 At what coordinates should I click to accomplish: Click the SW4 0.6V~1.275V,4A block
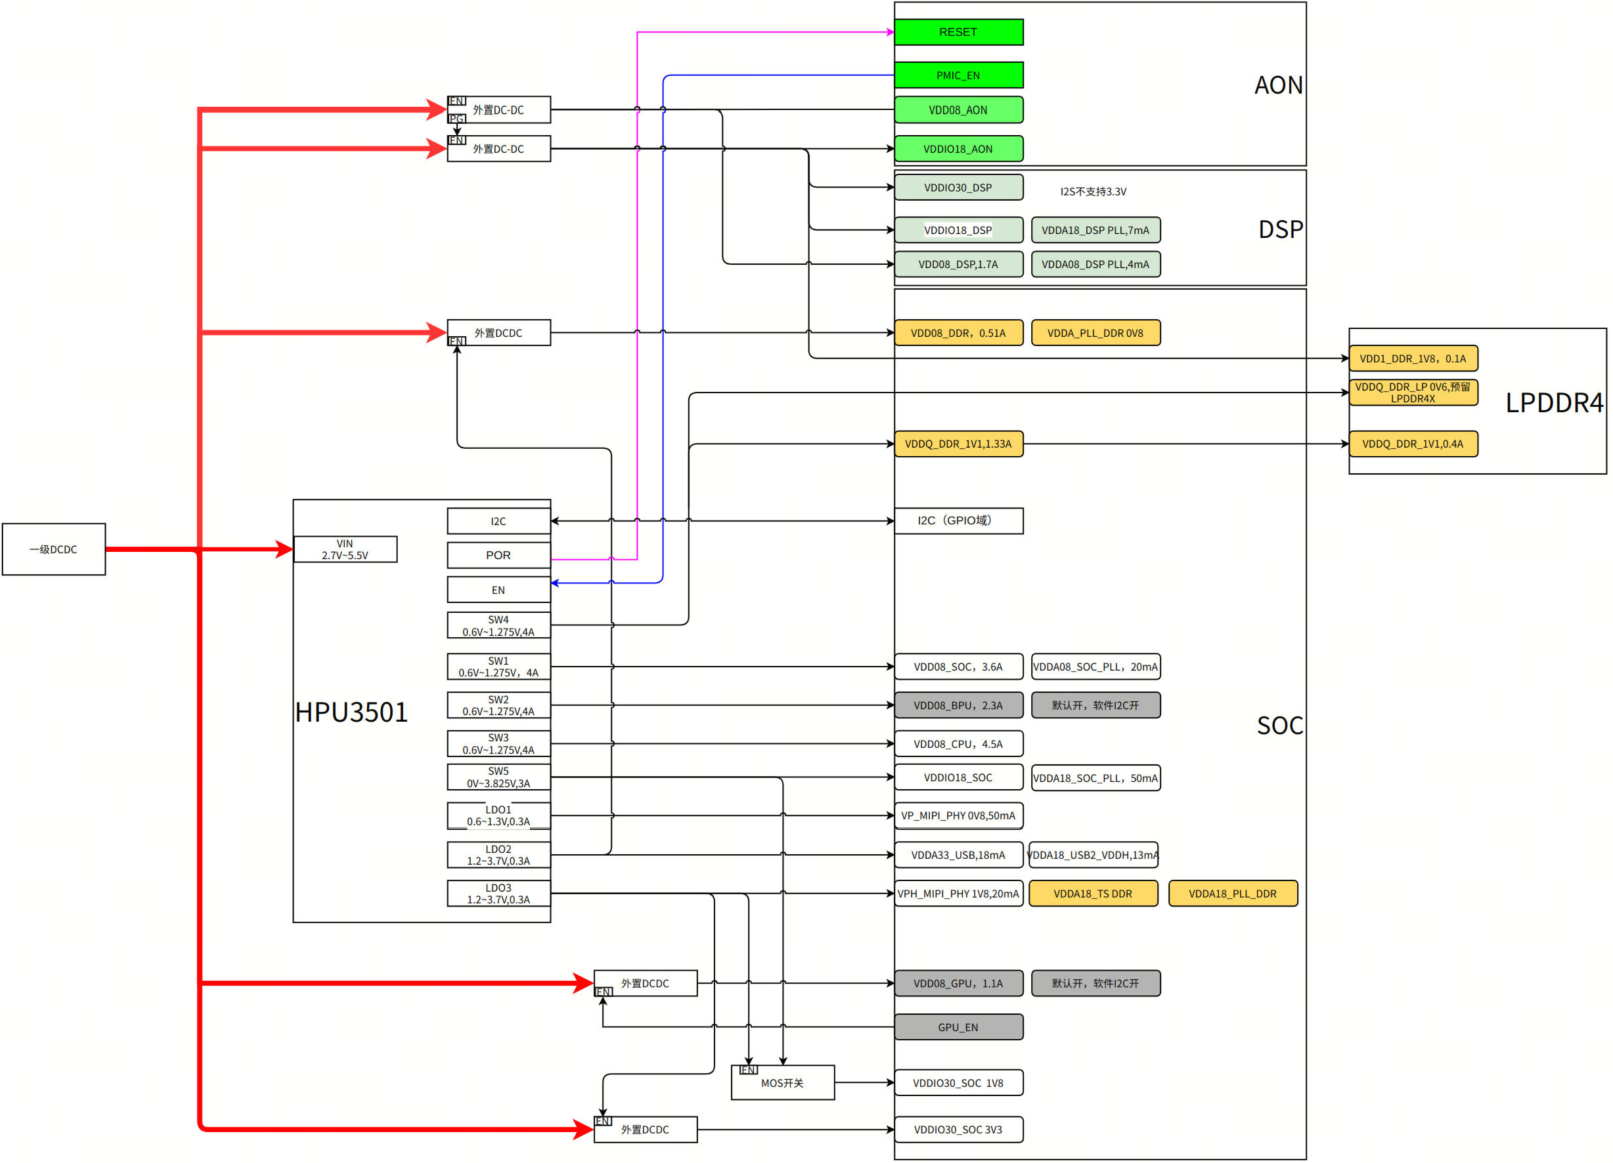coord(498,626)
